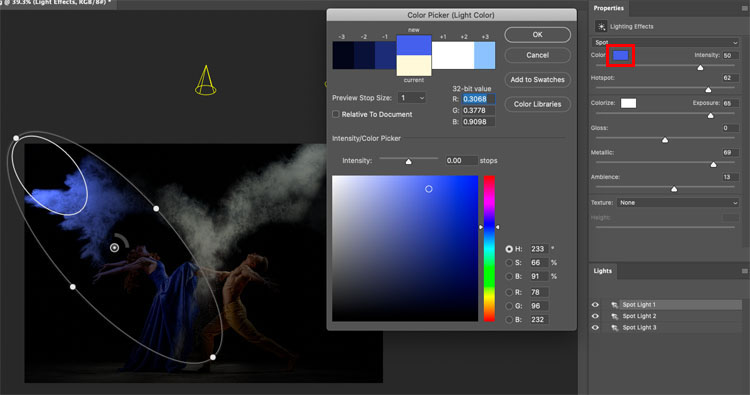Viewport: 750px width, 395px height.
Task: Click the Add to Swatches button
Action: click(x=538, y=79)
